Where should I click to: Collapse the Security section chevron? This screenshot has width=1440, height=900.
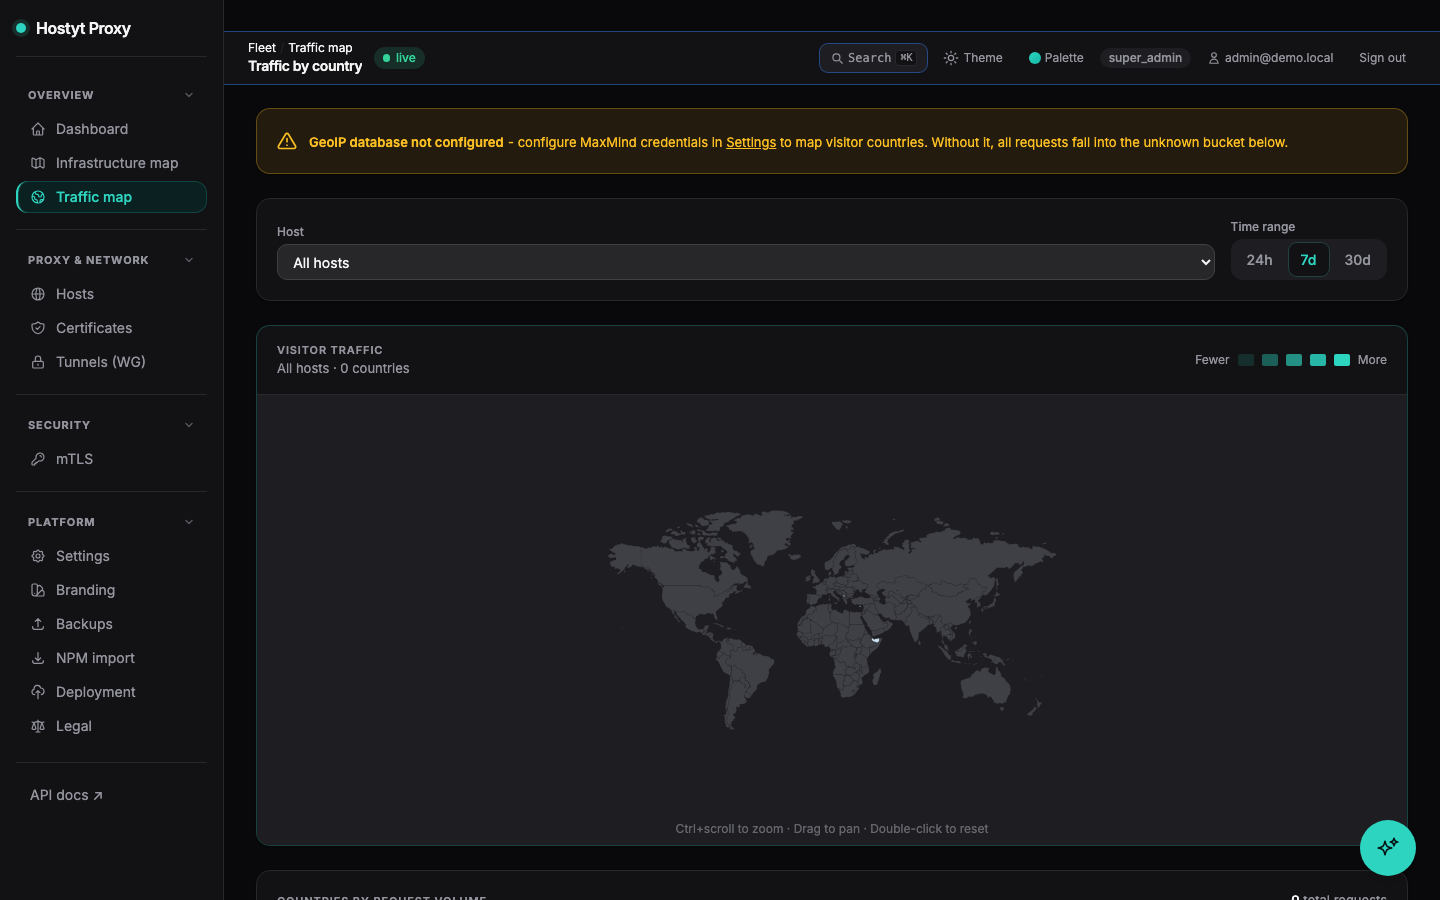point(189,425)
